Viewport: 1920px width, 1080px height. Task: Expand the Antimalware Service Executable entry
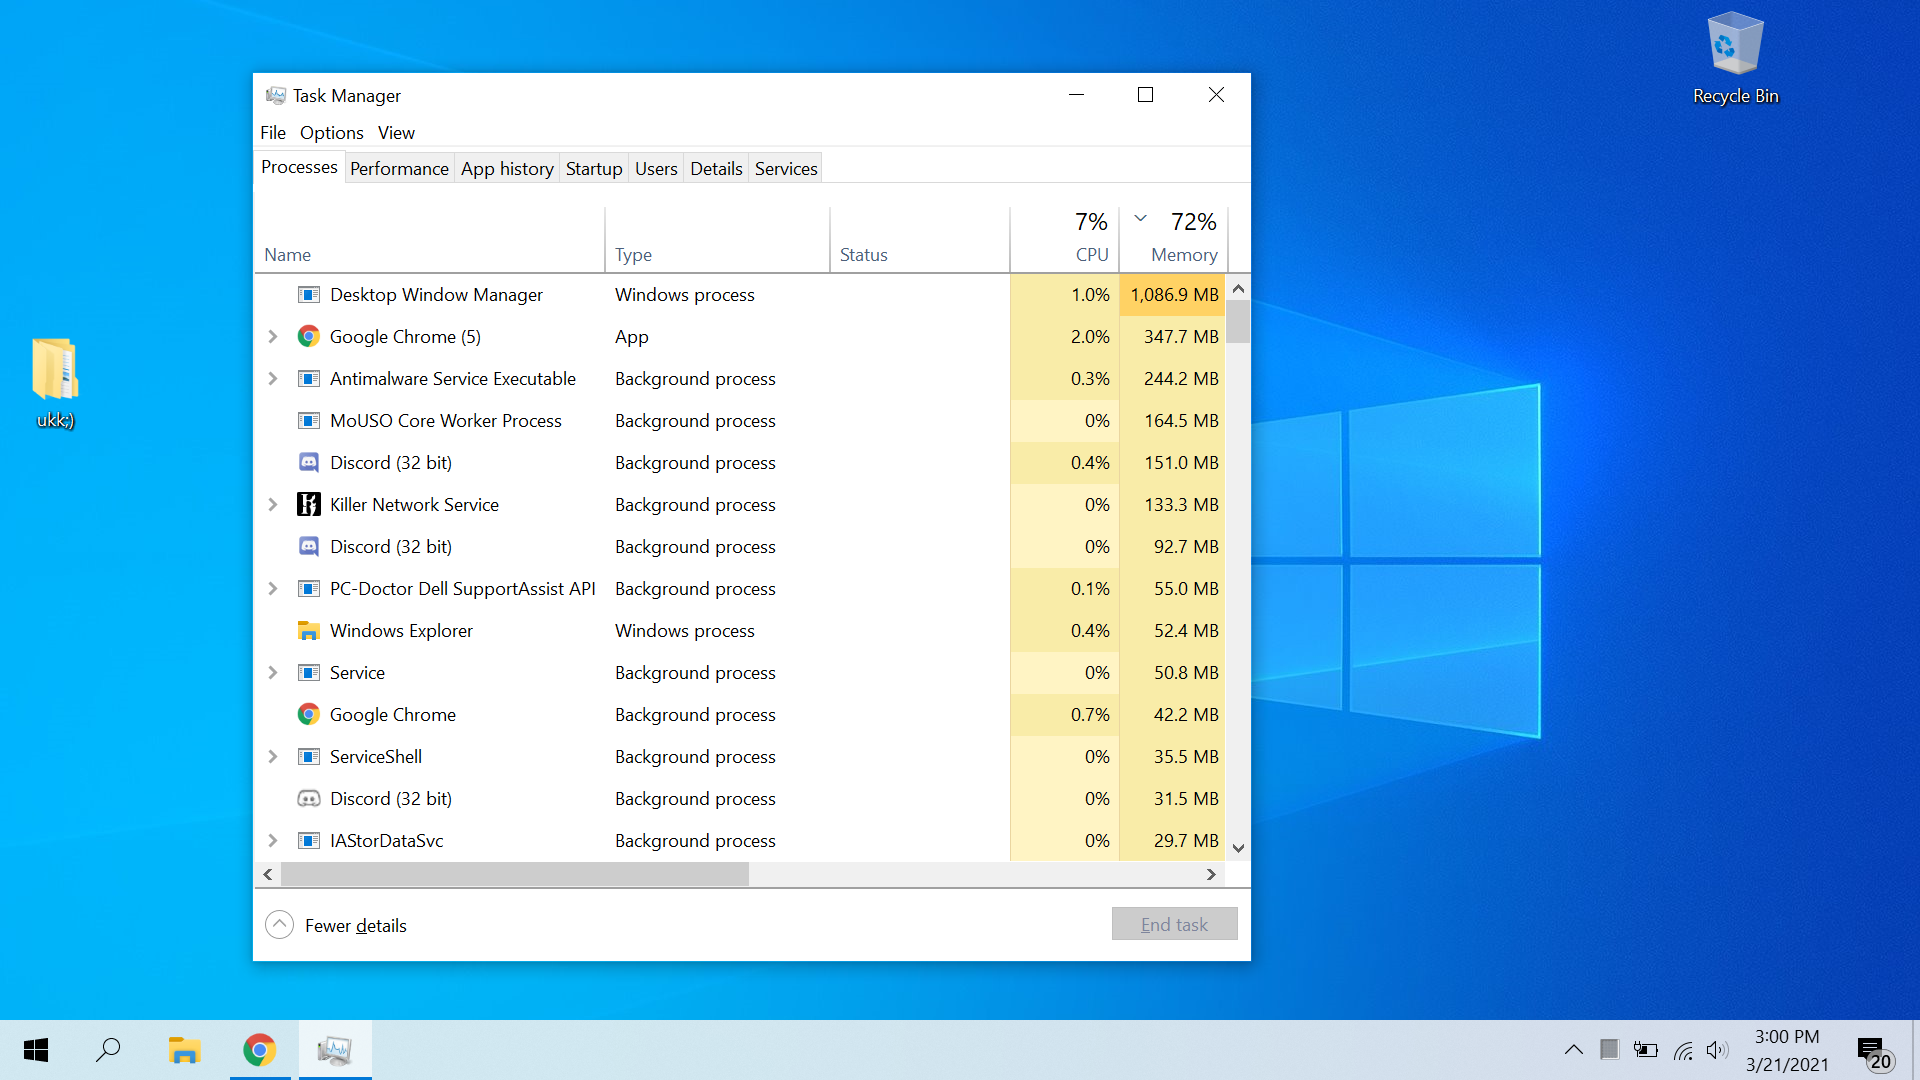(272, 378)
